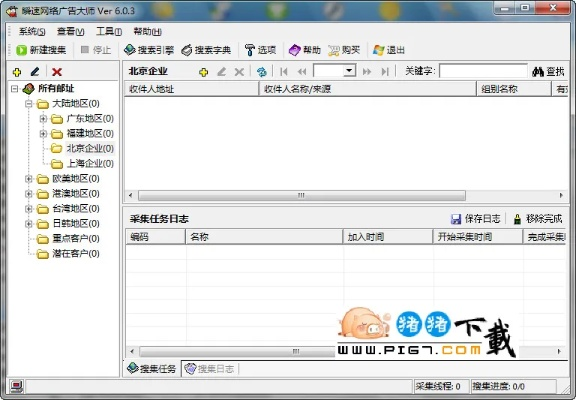576x400 pixels.
Task: Click 退出 to exit the program
Action: click(x=389, y=50)
